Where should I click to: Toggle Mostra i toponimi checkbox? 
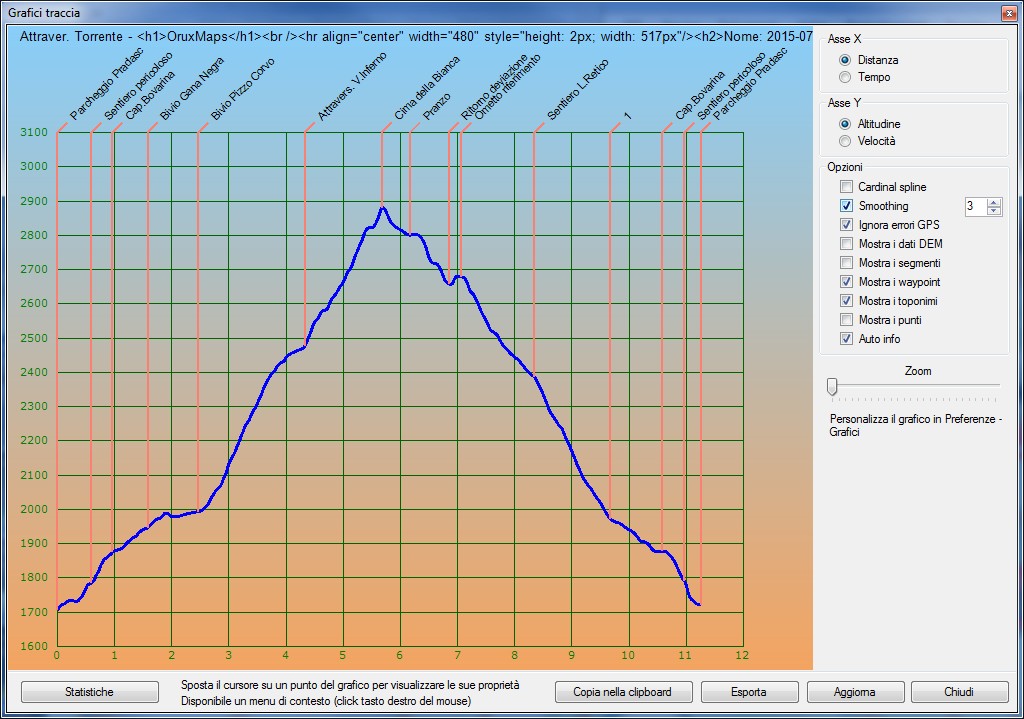click(847, 301)
